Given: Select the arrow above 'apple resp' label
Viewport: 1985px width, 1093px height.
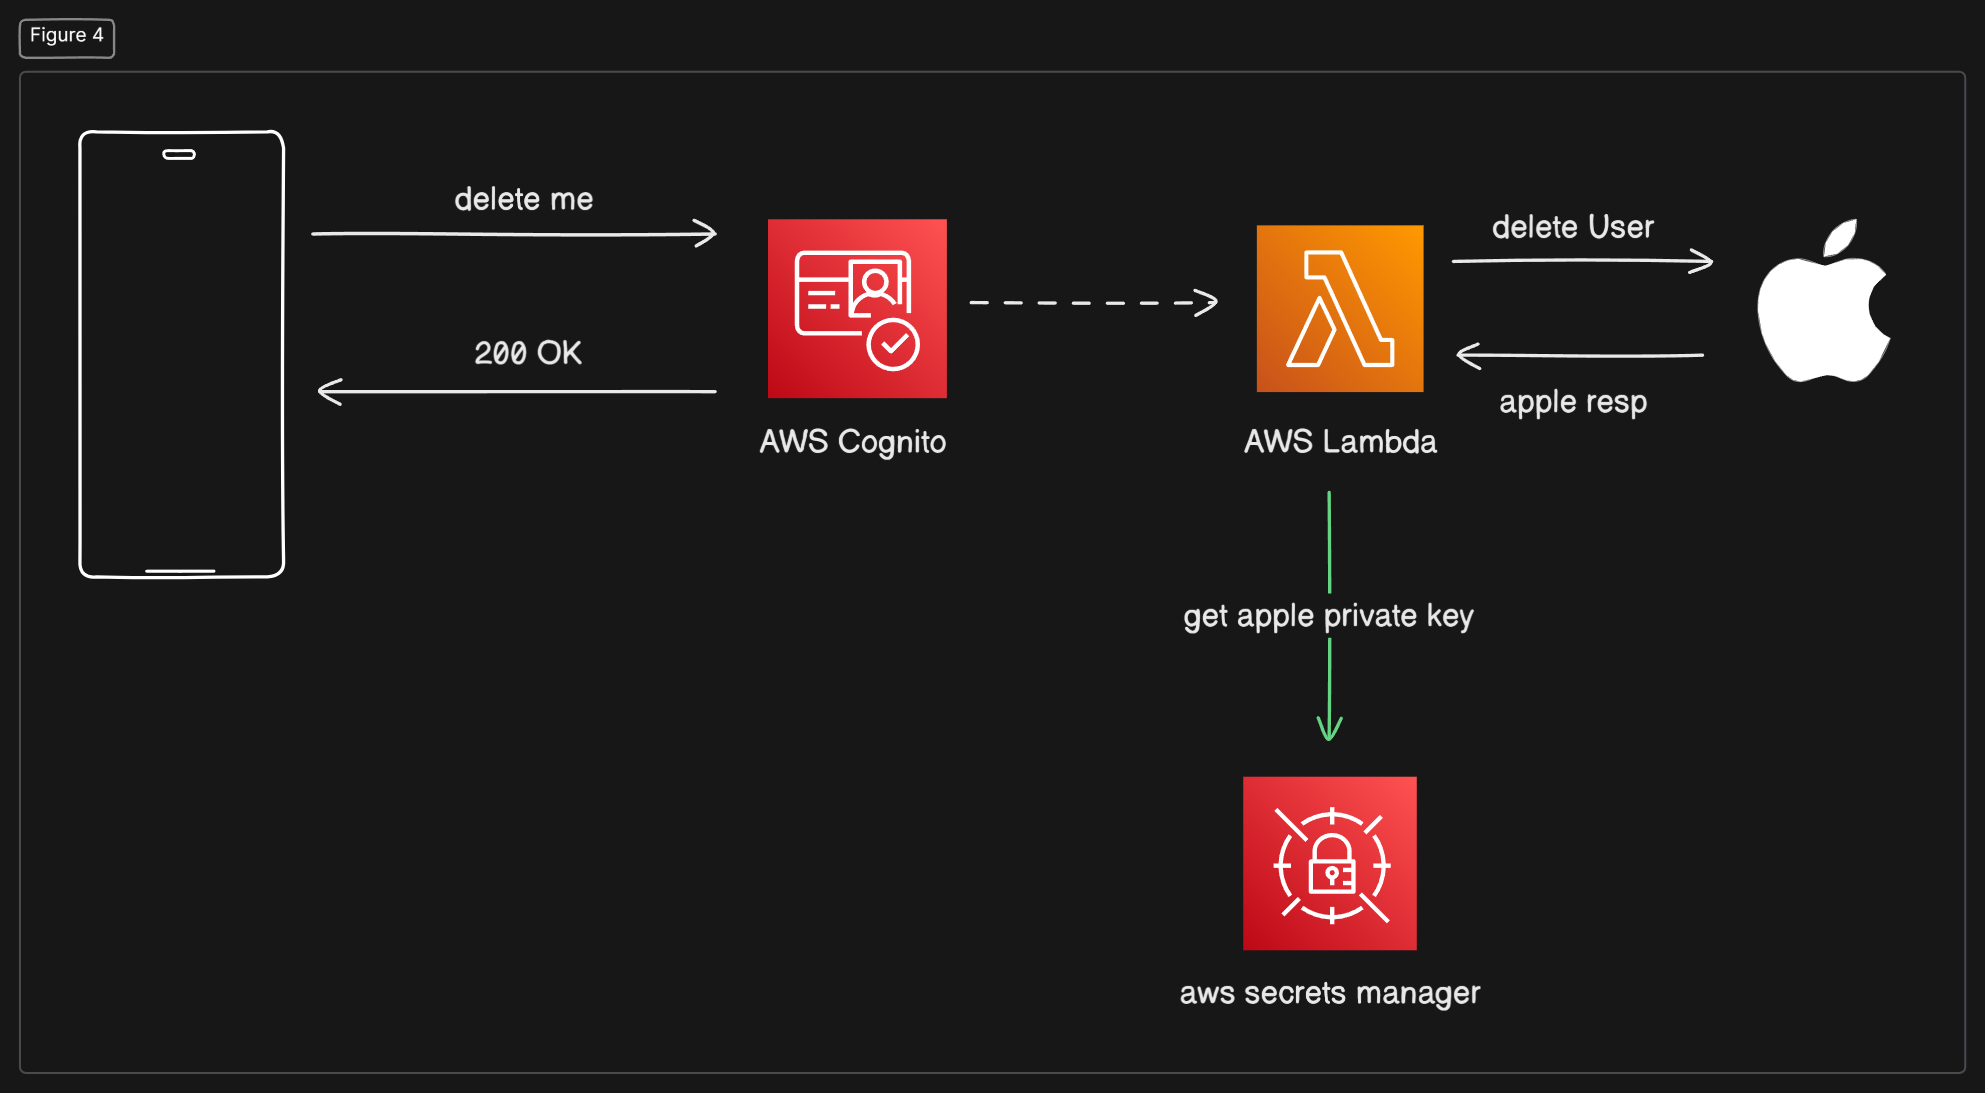Looking at the screenshot, I should tap(1580, 355).
